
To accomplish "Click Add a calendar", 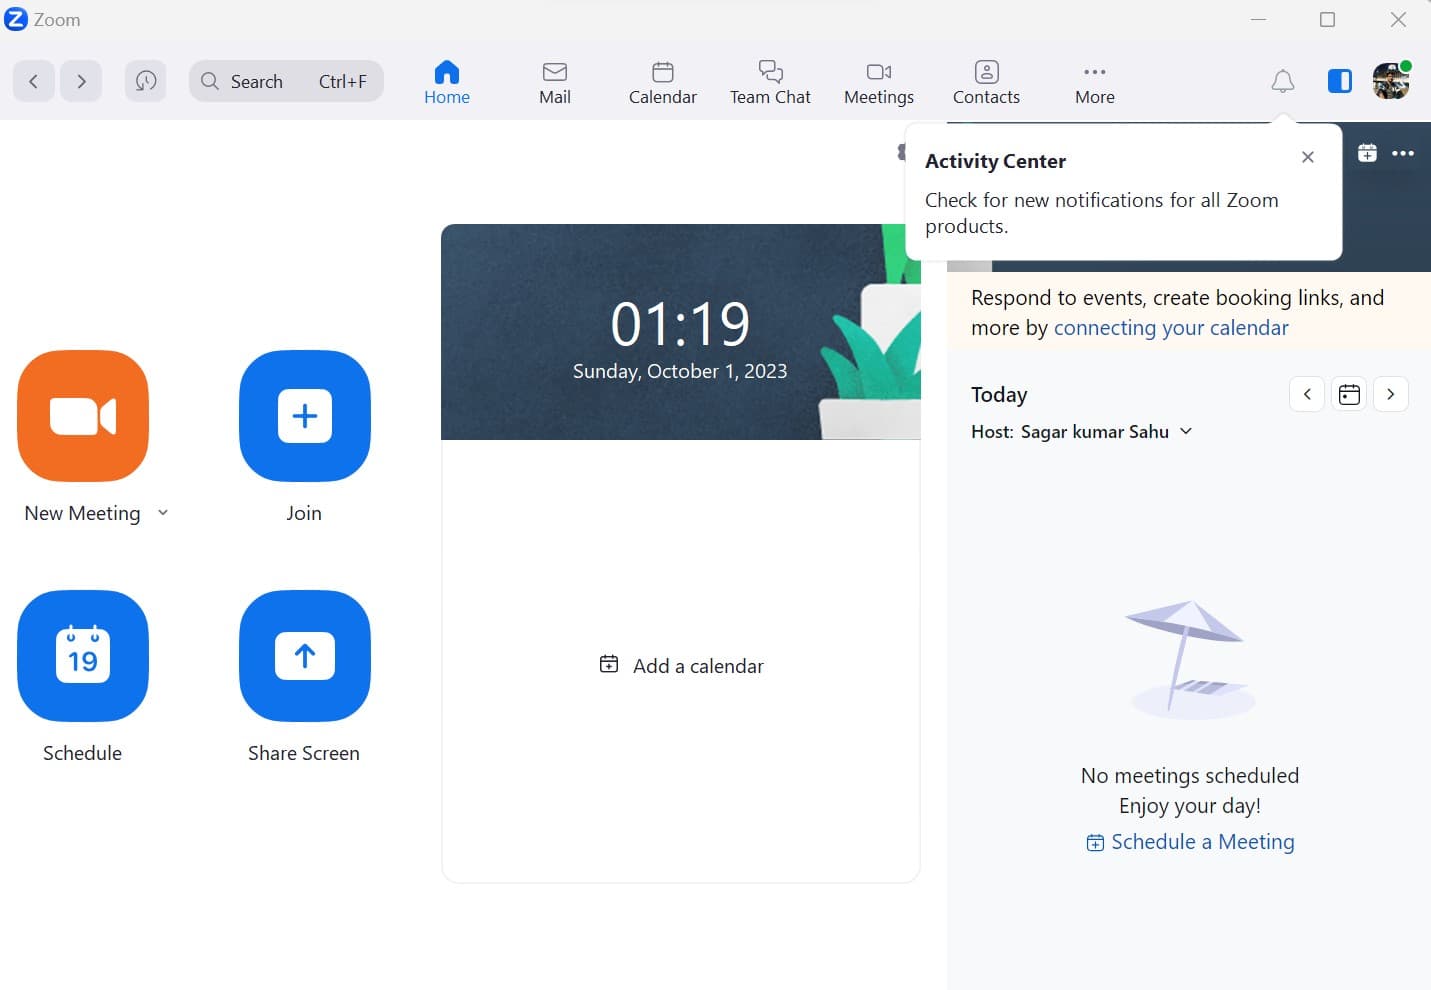I will tap(681, 666).
